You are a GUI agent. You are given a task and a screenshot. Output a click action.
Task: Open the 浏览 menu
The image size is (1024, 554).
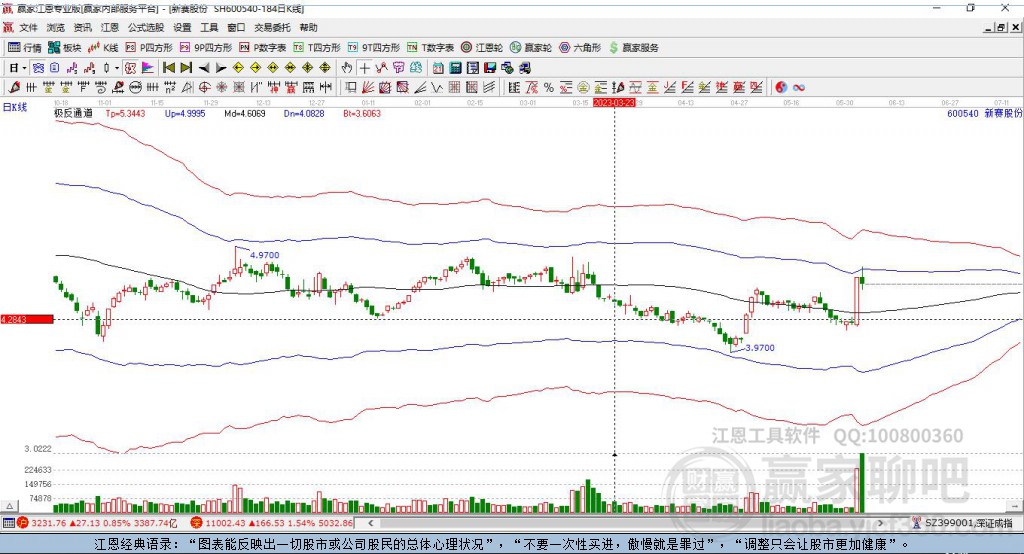[56, 27]
